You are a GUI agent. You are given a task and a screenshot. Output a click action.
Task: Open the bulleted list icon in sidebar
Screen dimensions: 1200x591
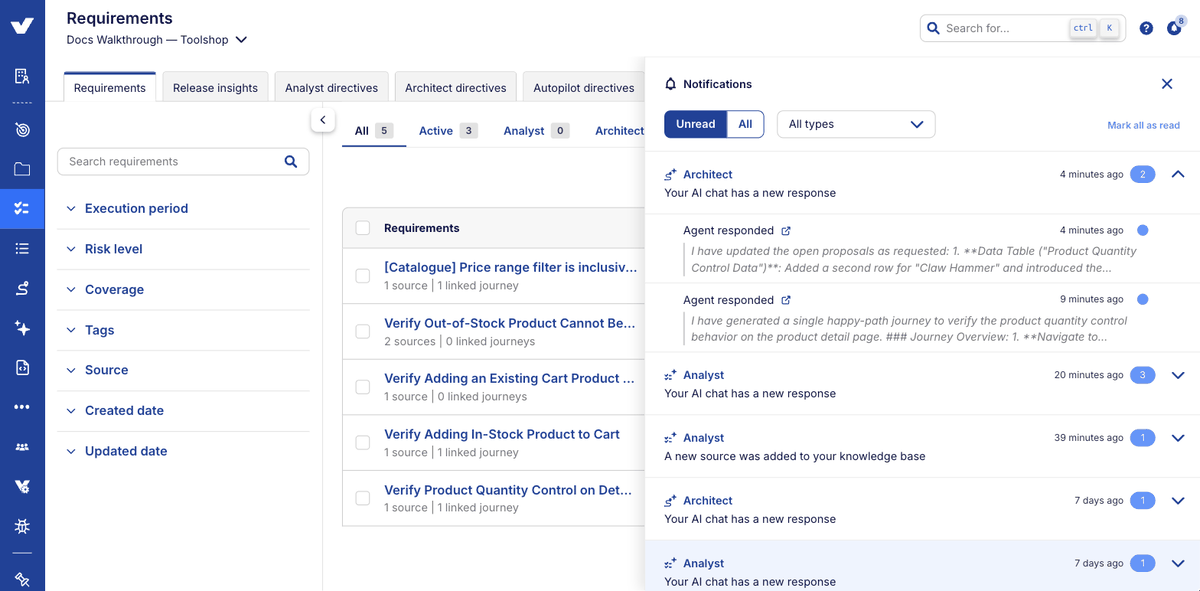click(x=22, y=249)
